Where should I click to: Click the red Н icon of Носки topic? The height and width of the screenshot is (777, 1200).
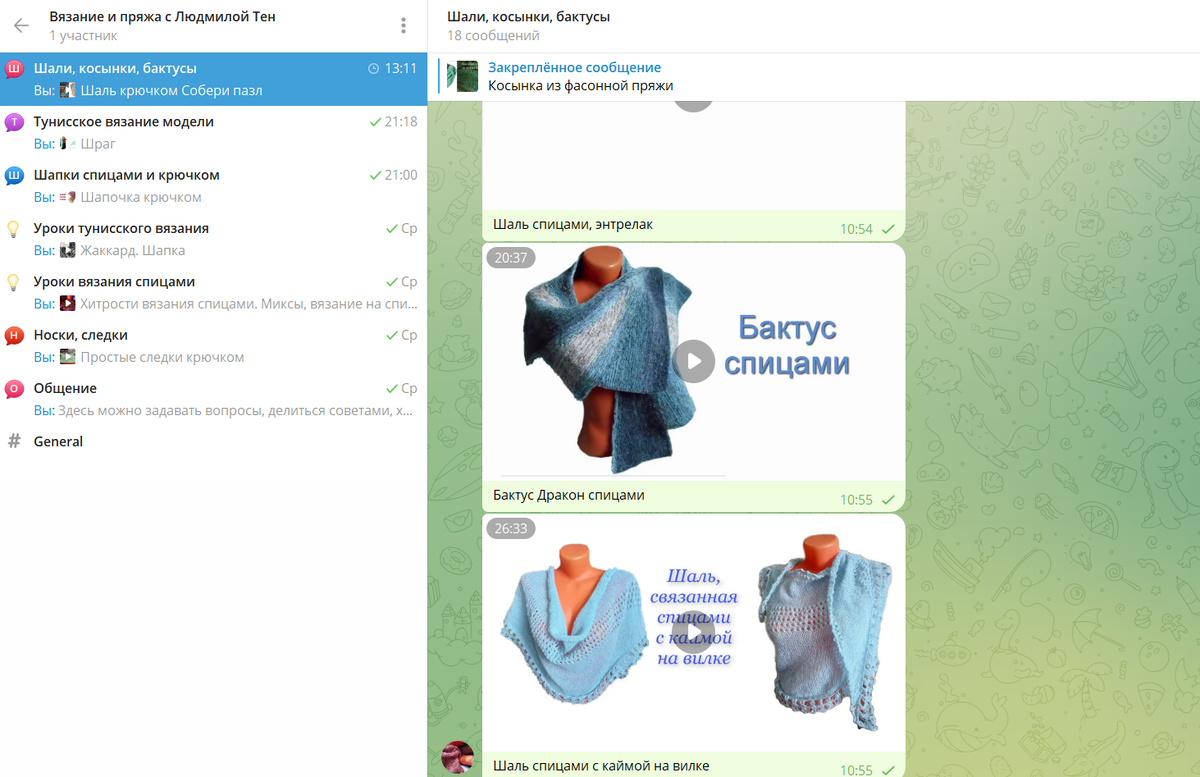pos(14,336)
